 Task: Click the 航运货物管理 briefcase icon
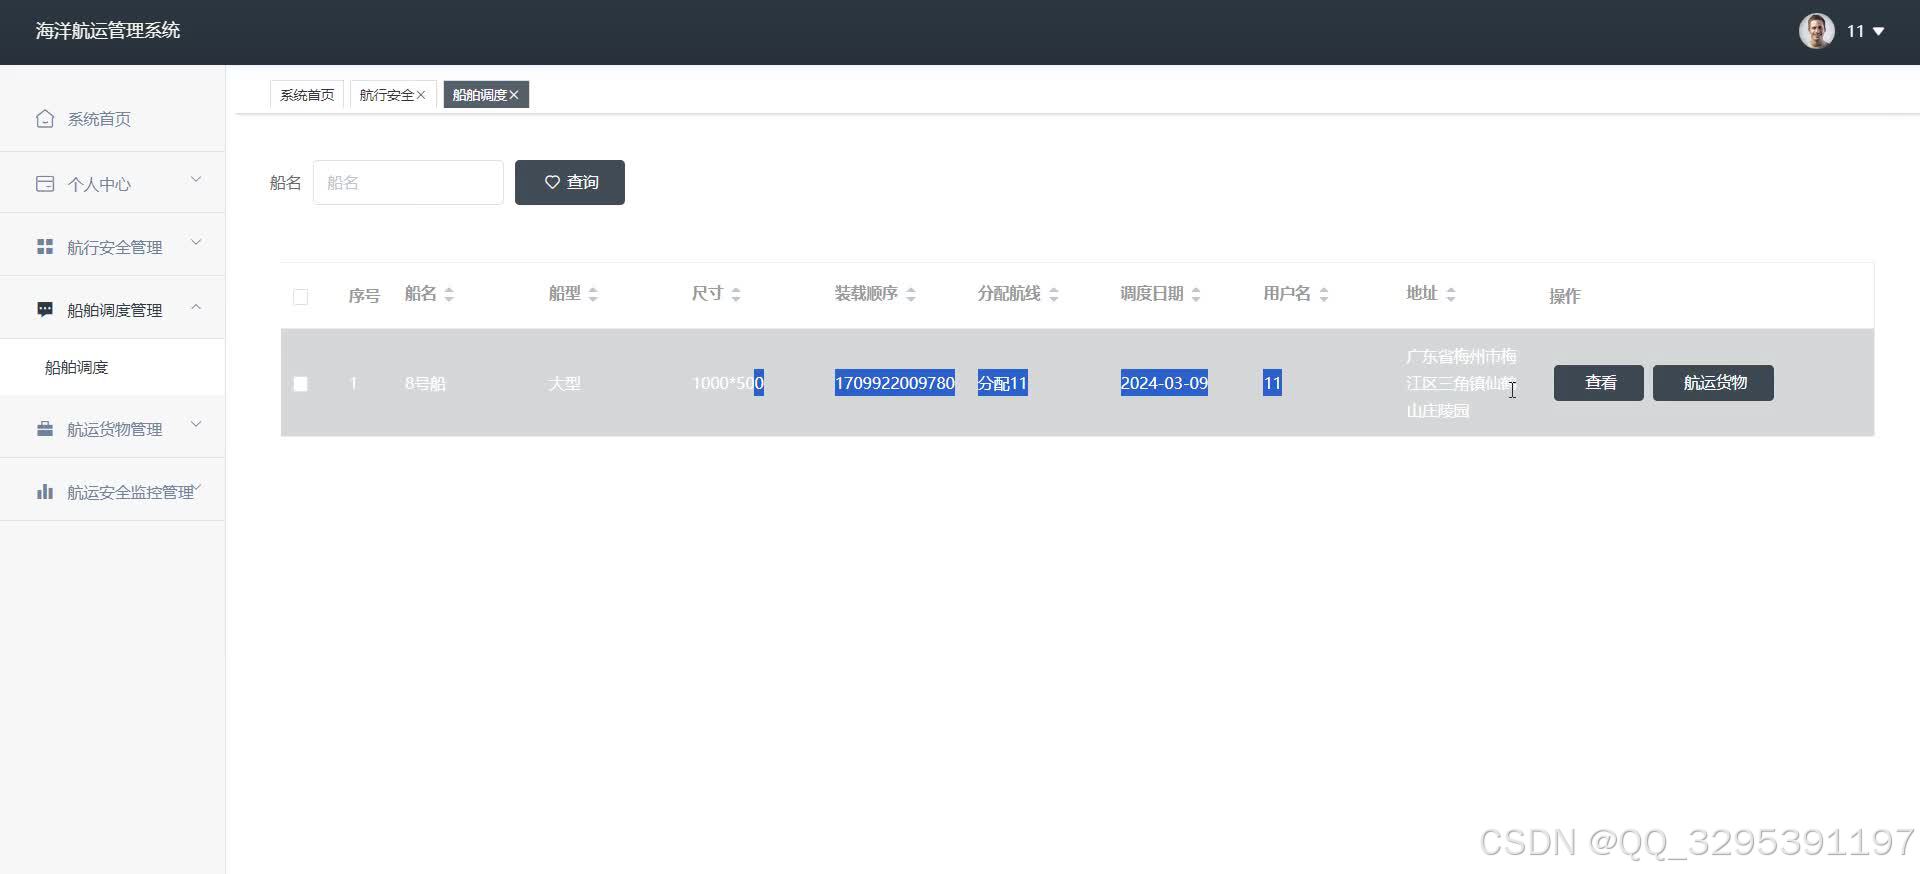coord(45,429)
